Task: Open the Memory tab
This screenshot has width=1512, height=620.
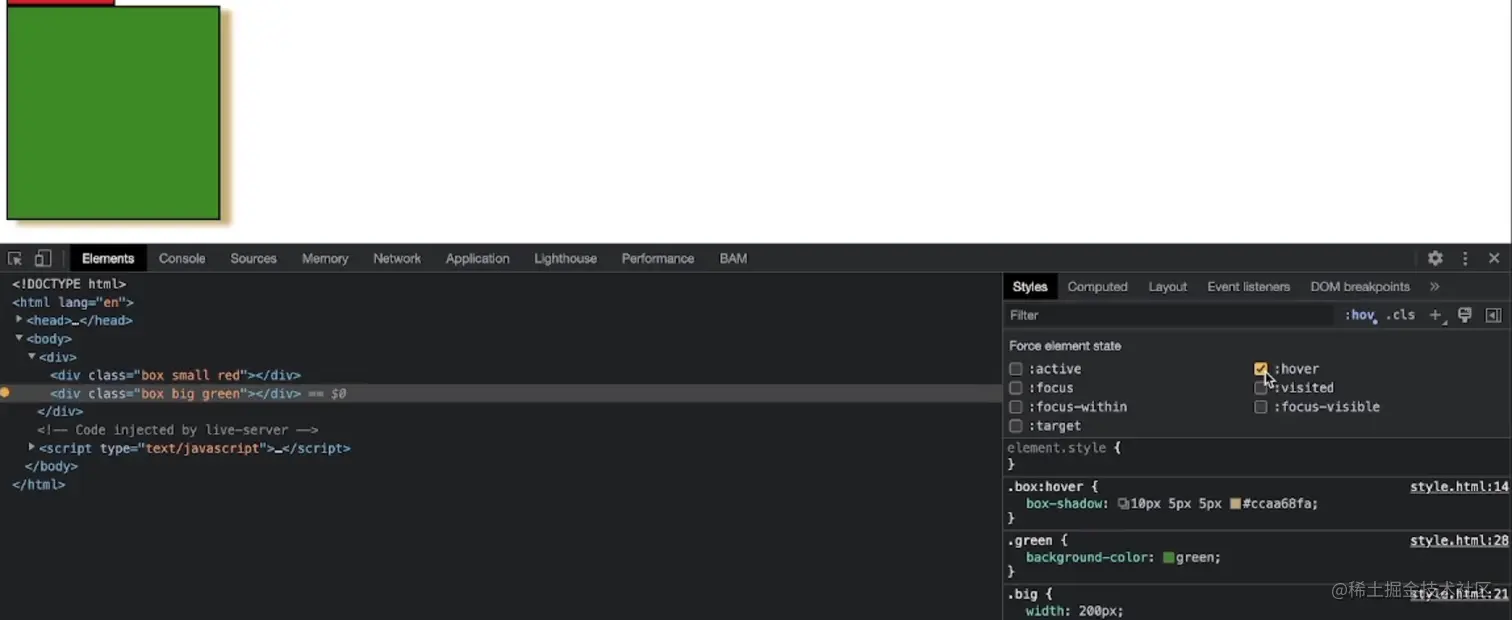Action: (x=325, y=258)
